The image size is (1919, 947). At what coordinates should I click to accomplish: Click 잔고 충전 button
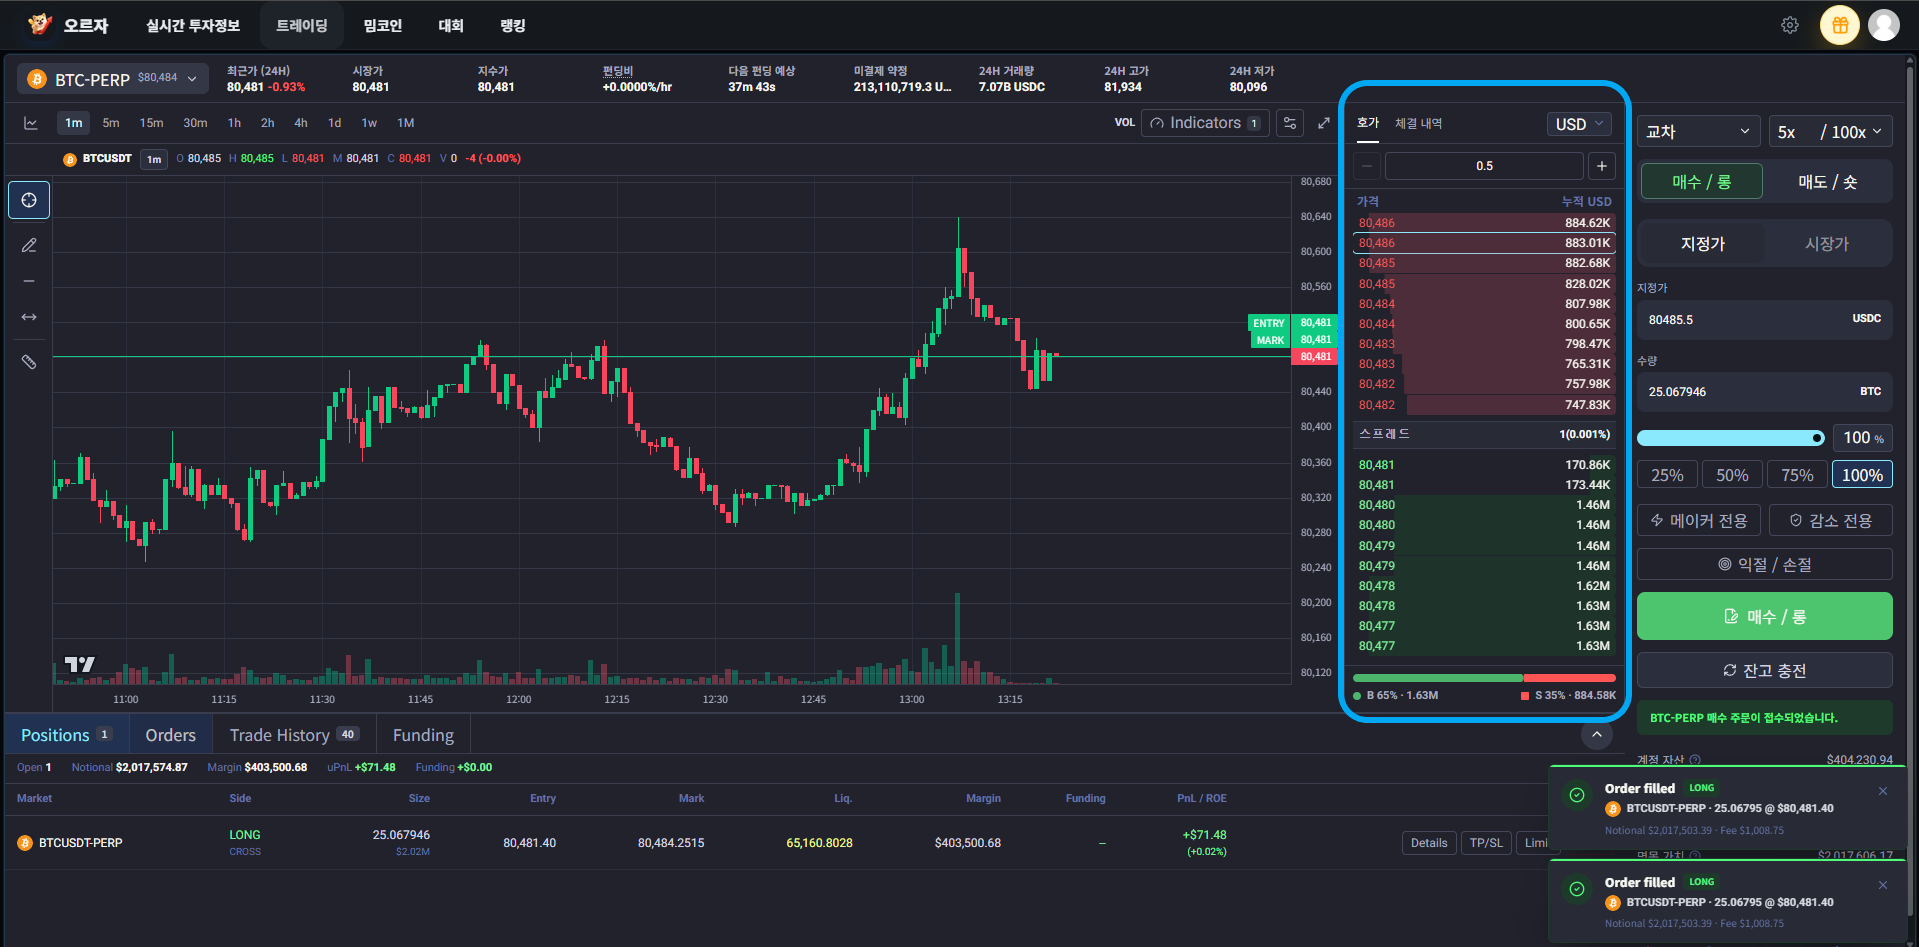coord(1765,670)
